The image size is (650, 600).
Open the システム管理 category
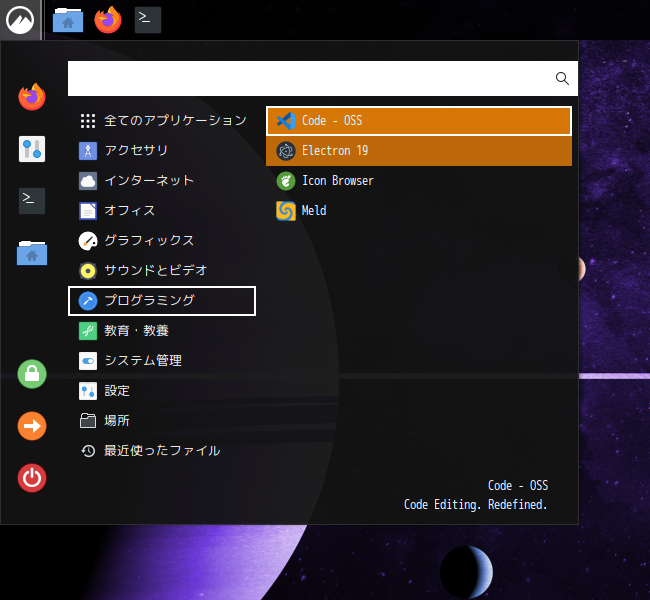[162, 361]
